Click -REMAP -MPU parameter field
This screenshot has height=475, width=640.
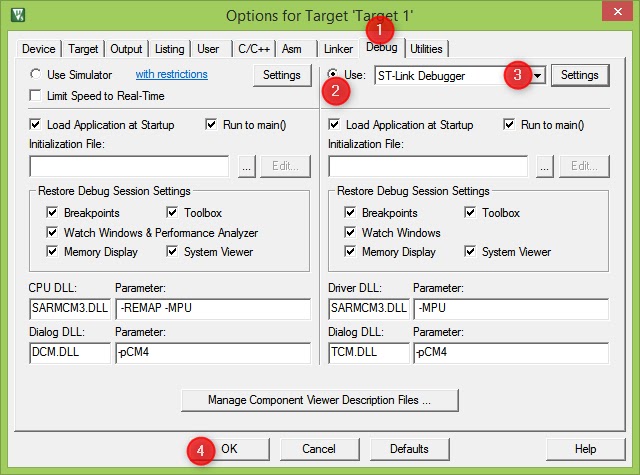[213, 309]
